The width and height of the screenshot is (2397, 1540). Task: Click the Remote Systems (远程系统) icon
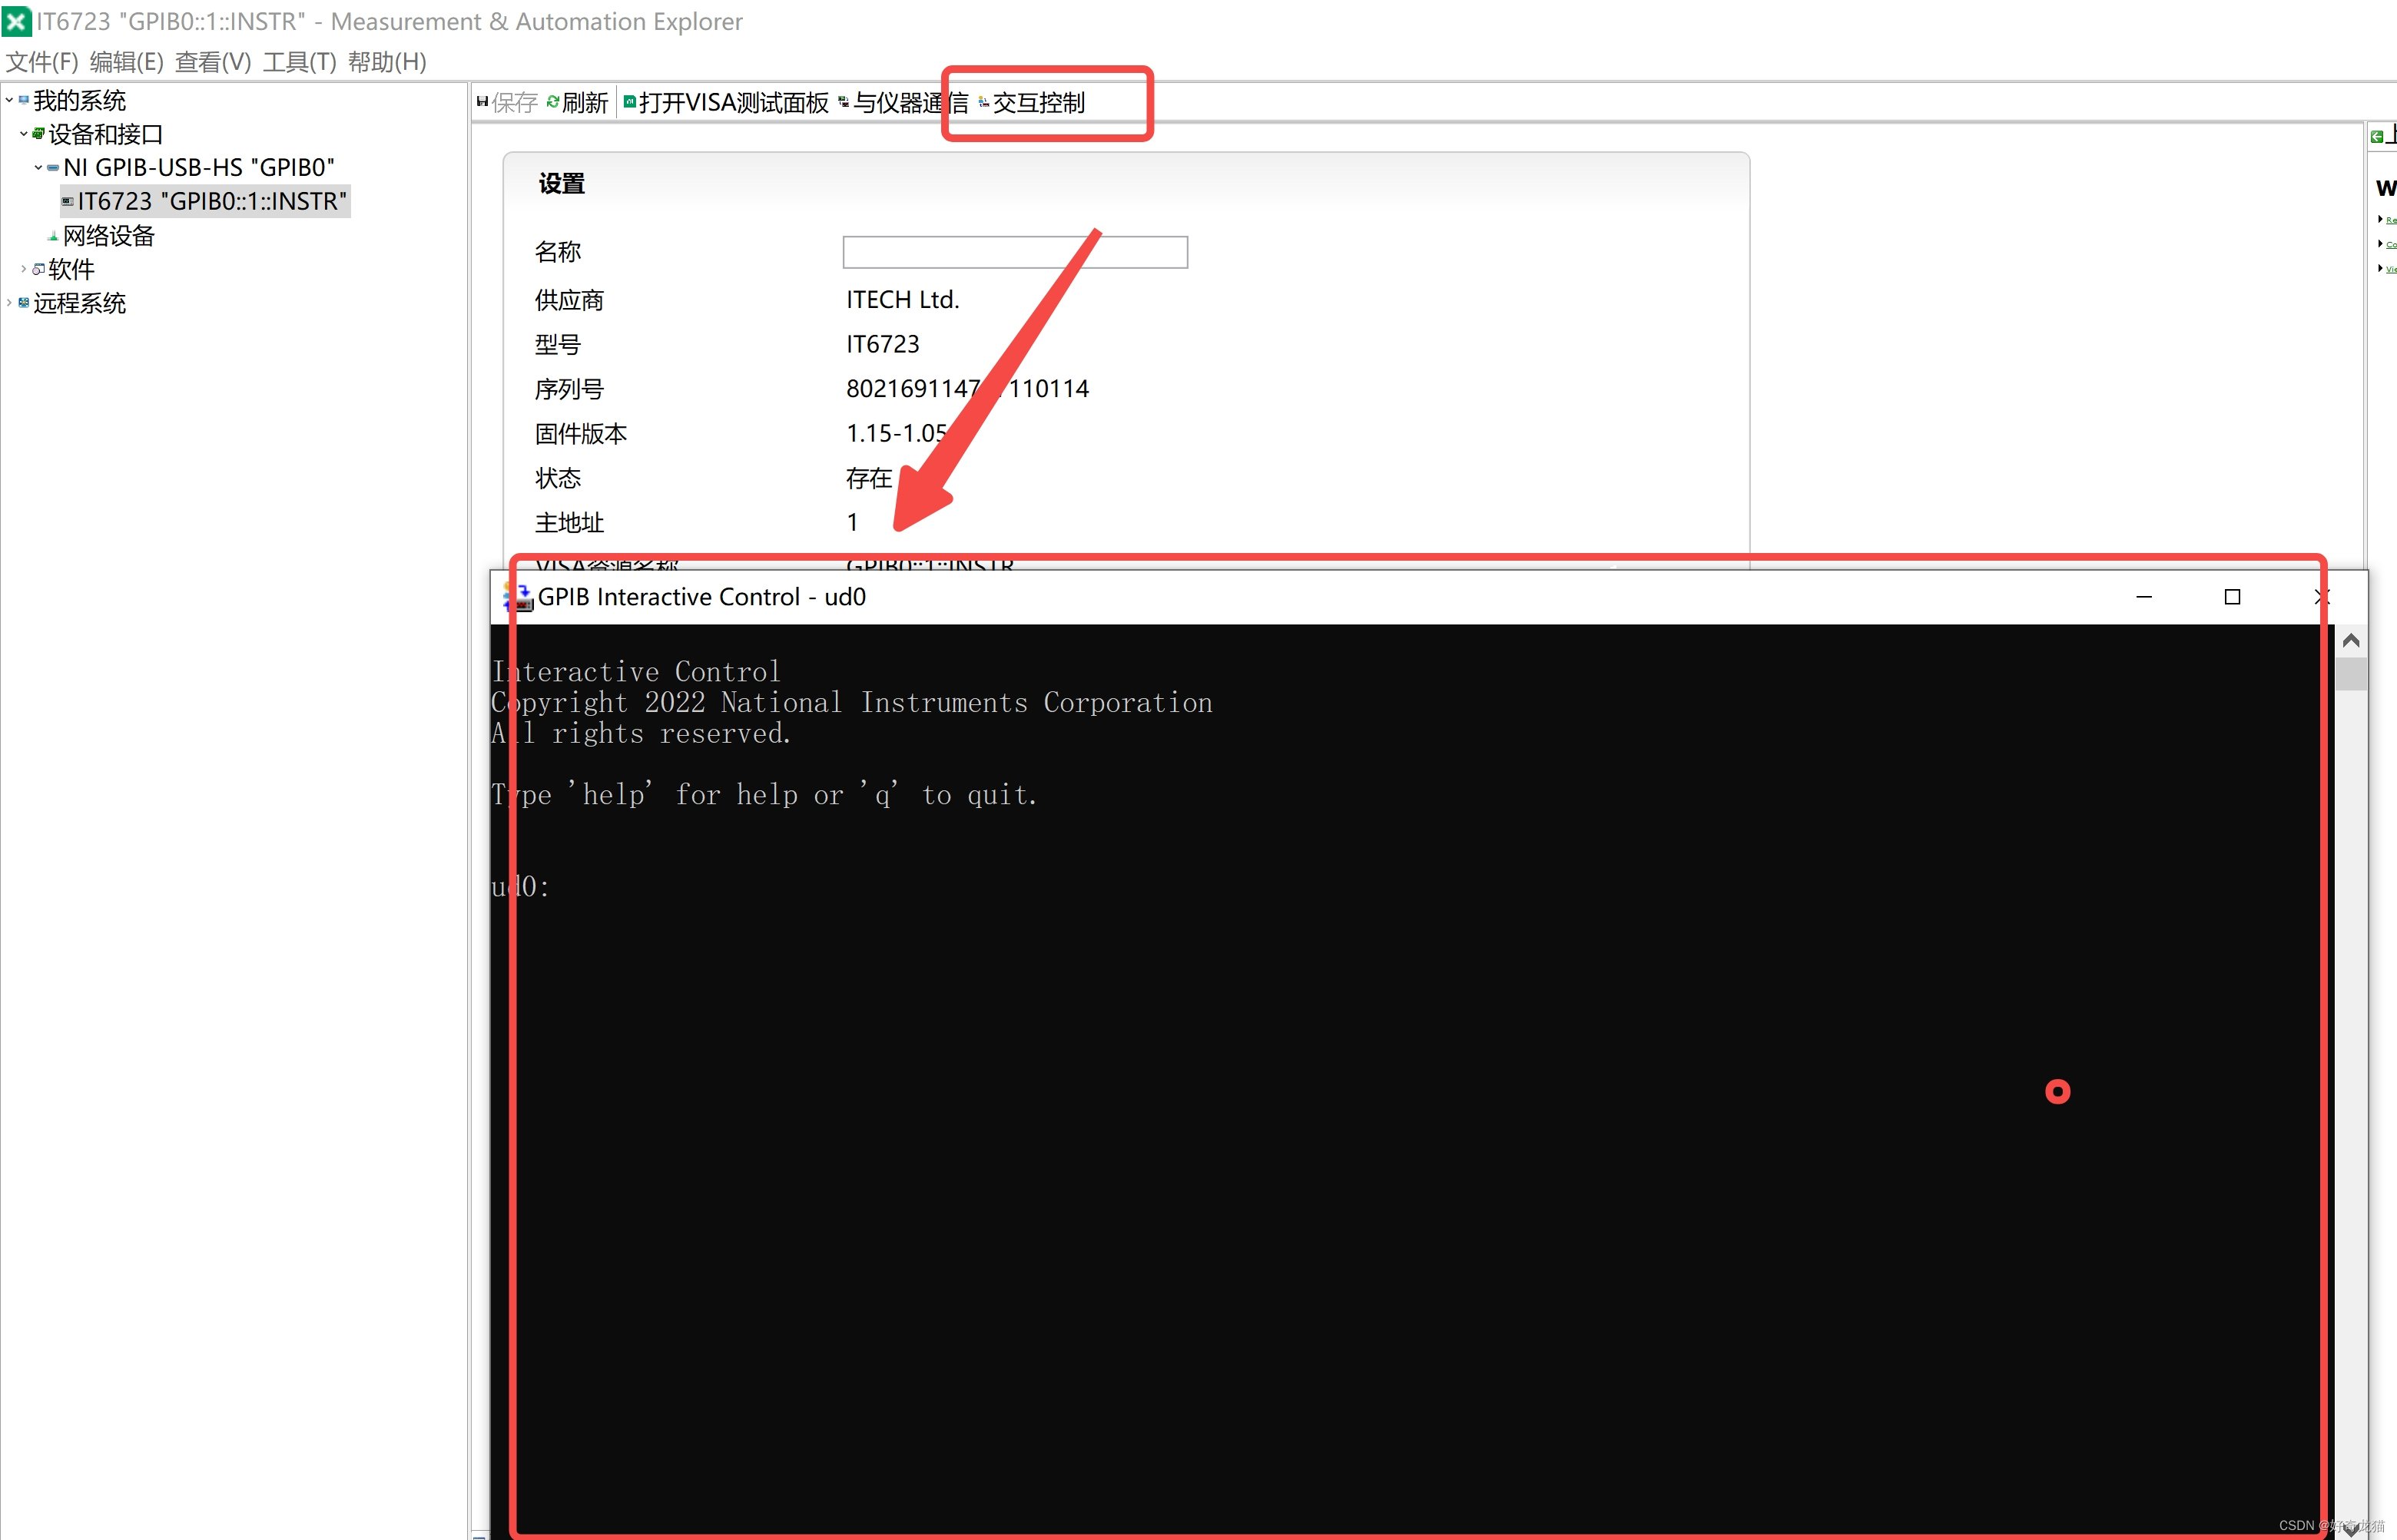[24, 303]
